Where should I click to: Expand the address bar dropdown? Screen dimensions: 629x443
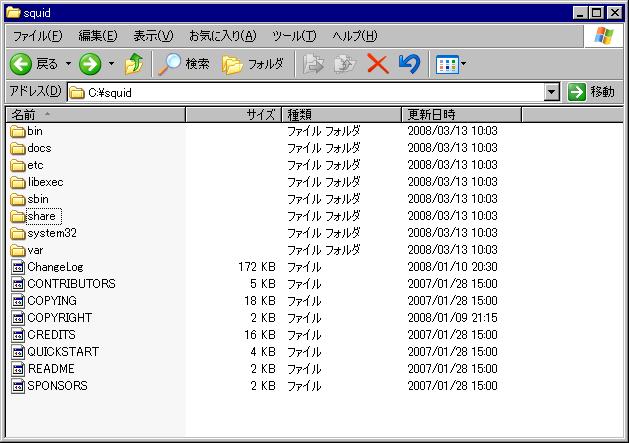(x=552, y=92)
